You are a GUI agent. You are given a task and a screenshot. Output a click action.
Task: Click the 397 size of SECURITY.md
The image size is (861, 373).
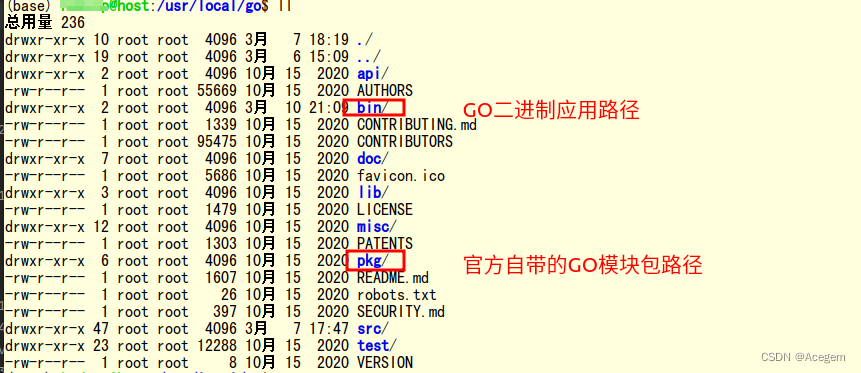(x=225, y=312)
